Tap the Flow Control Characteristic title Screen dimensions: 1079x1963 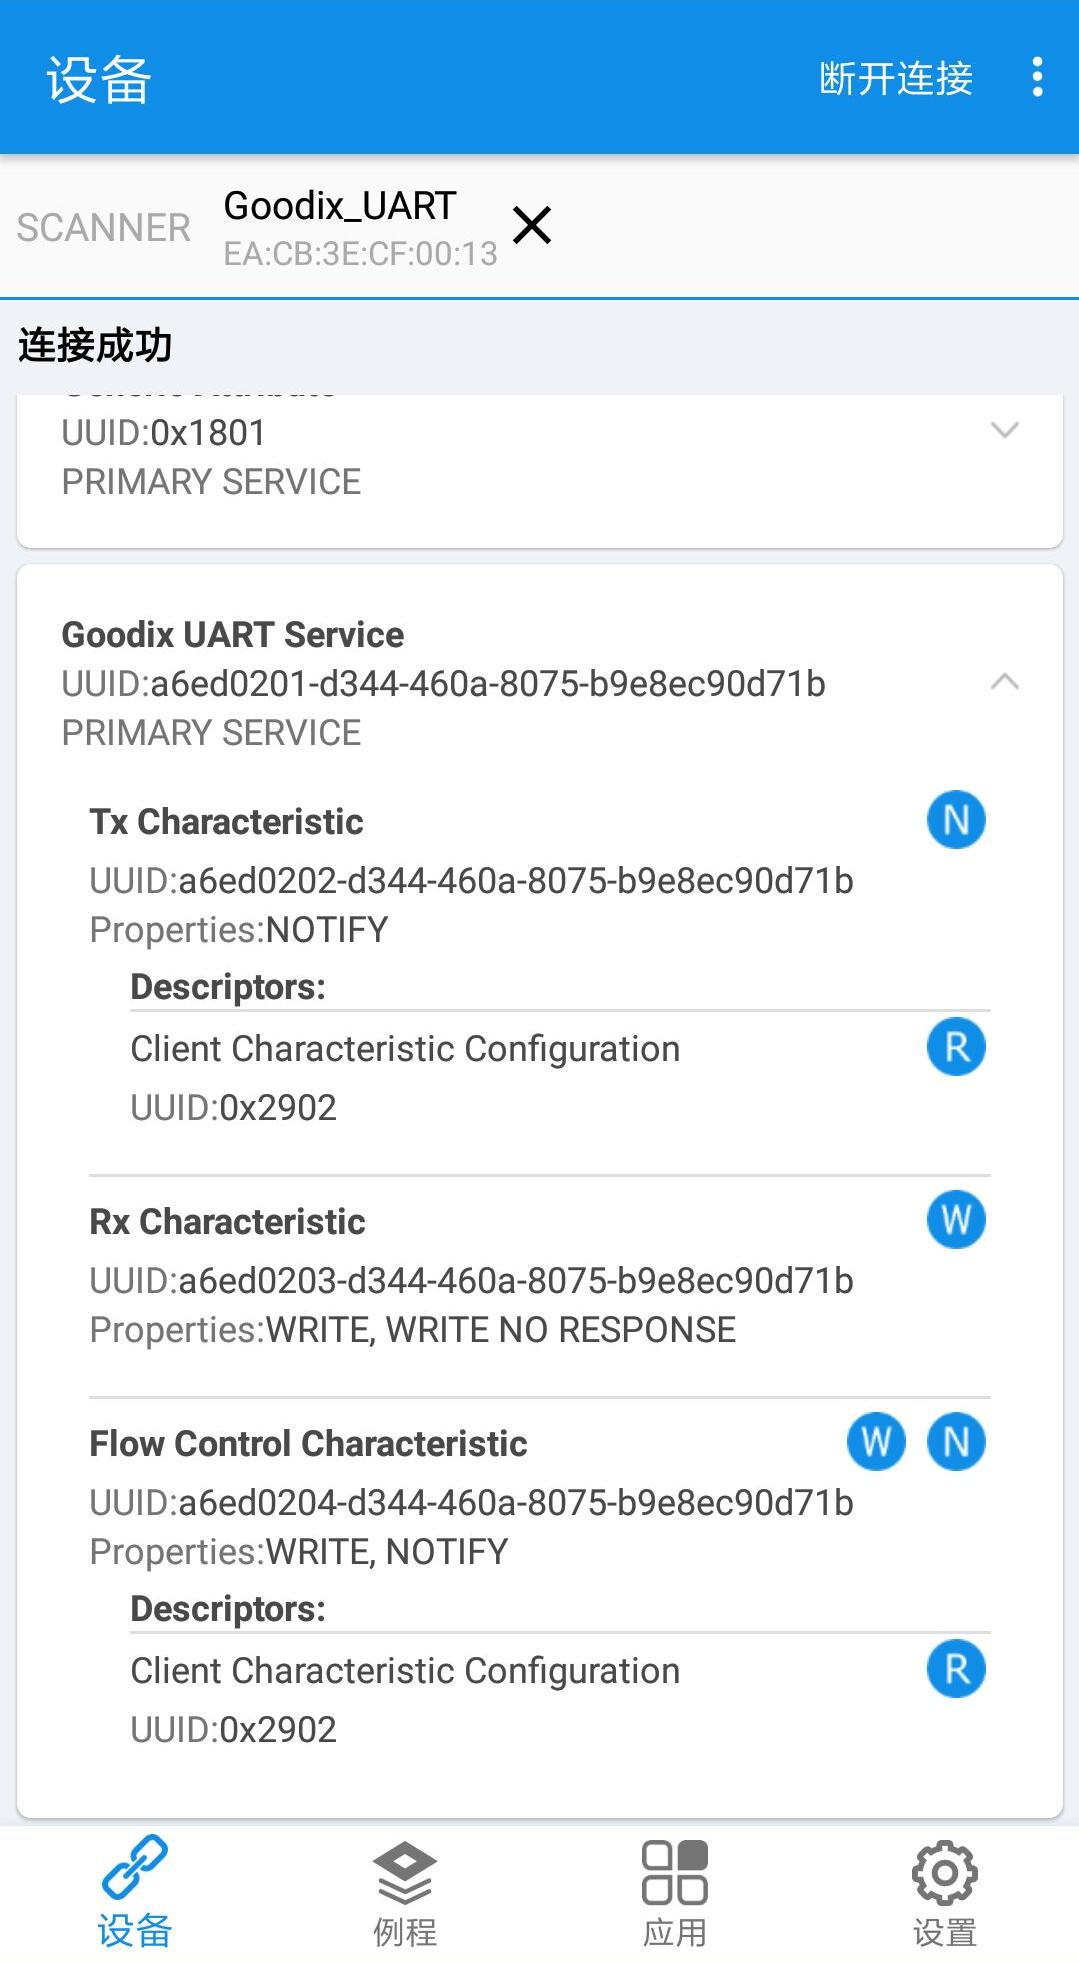[x=308, y=1444]
